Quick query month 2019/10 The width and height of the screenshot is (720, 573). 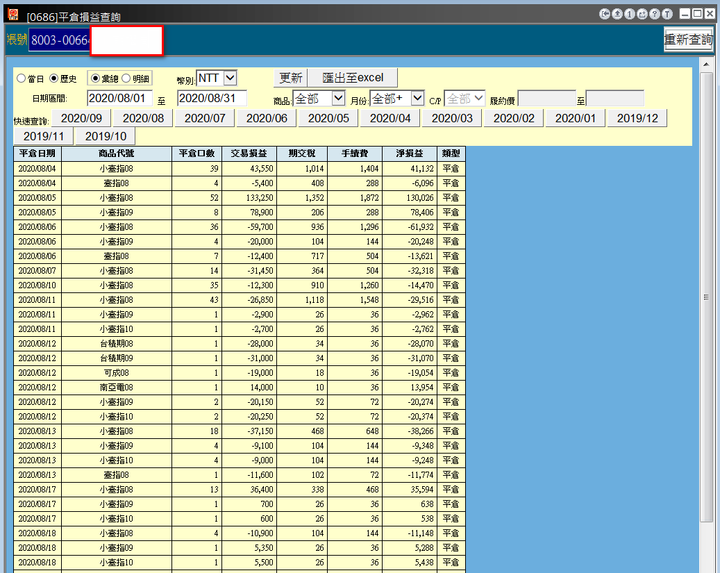pos(106,136)
